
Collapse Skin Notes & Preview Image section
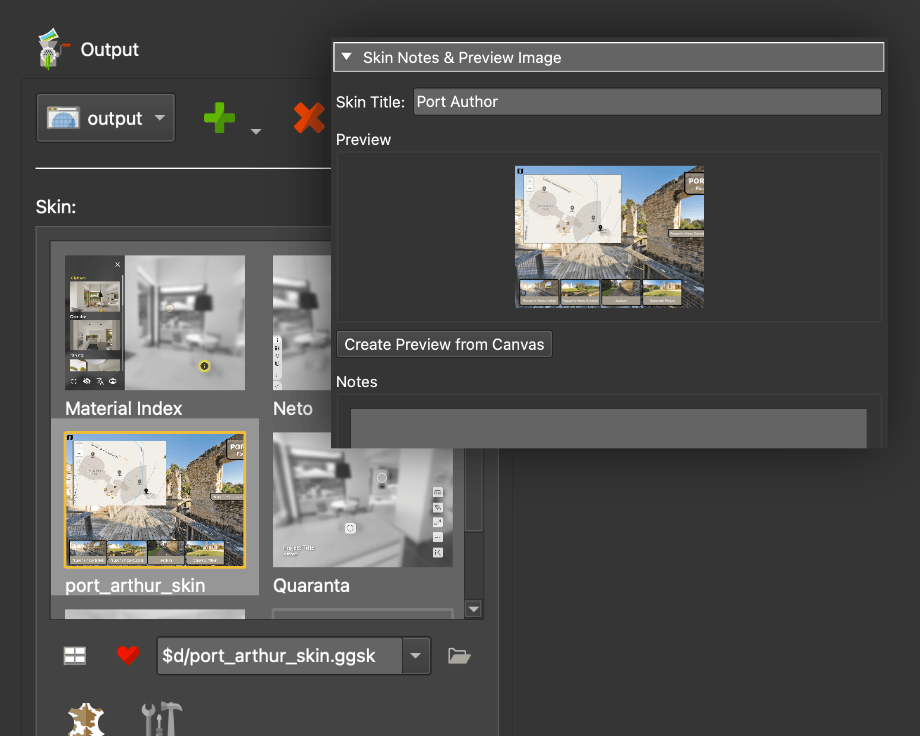coord(346,58)
